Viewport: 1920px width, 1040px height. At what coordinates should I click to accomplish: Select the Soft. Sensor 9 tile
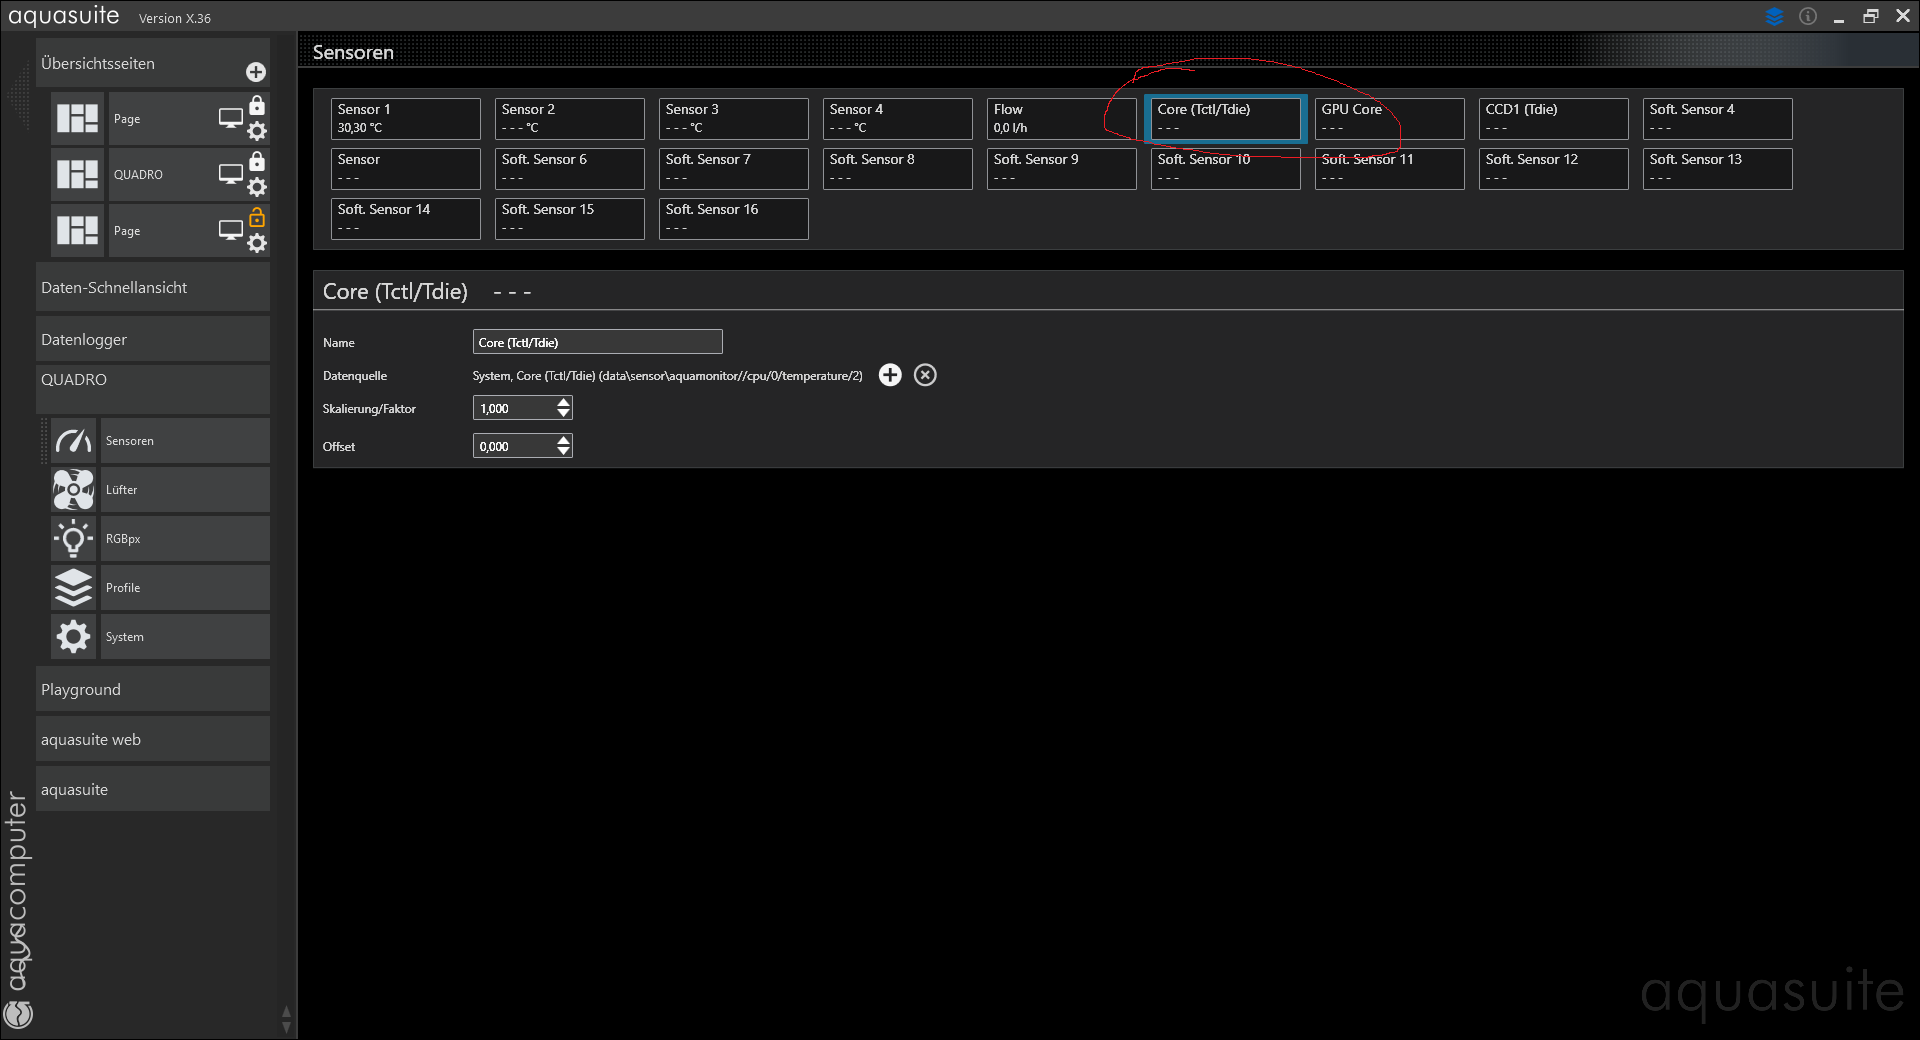point(1062,169)
